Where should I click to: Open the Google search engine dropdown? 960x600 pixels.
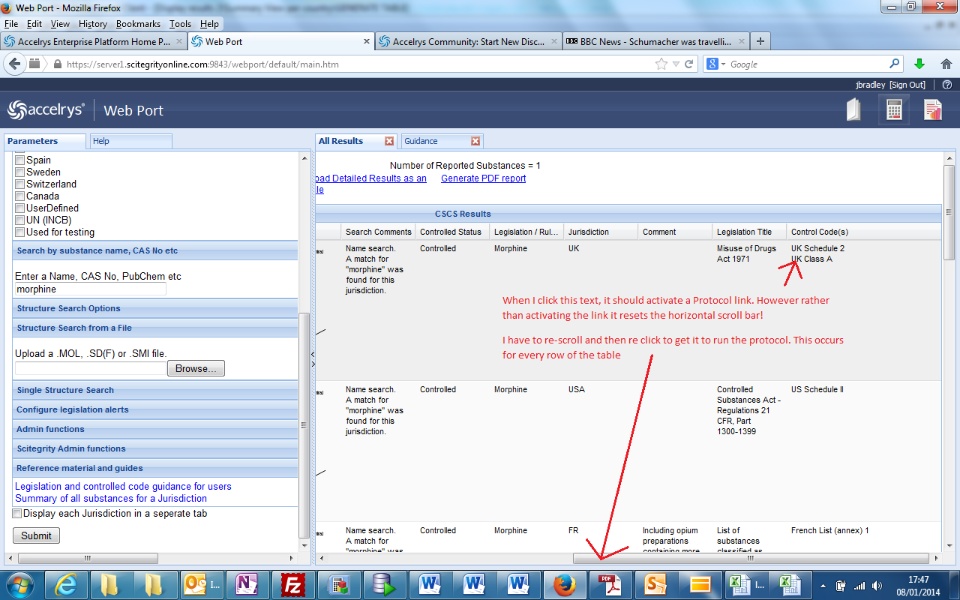pyautogui.click(x=723, y=64)
